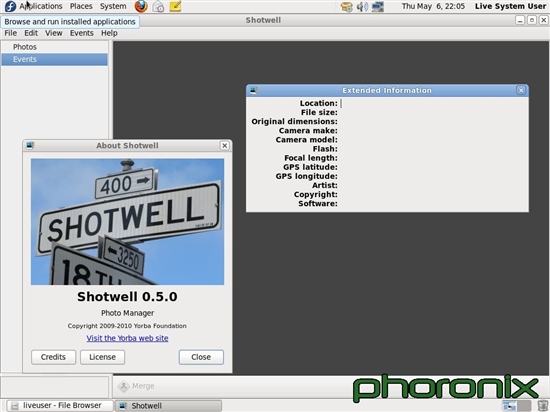Visit the Yorba web site link
This screenshot has width=550, height=412.
(127, 338)
